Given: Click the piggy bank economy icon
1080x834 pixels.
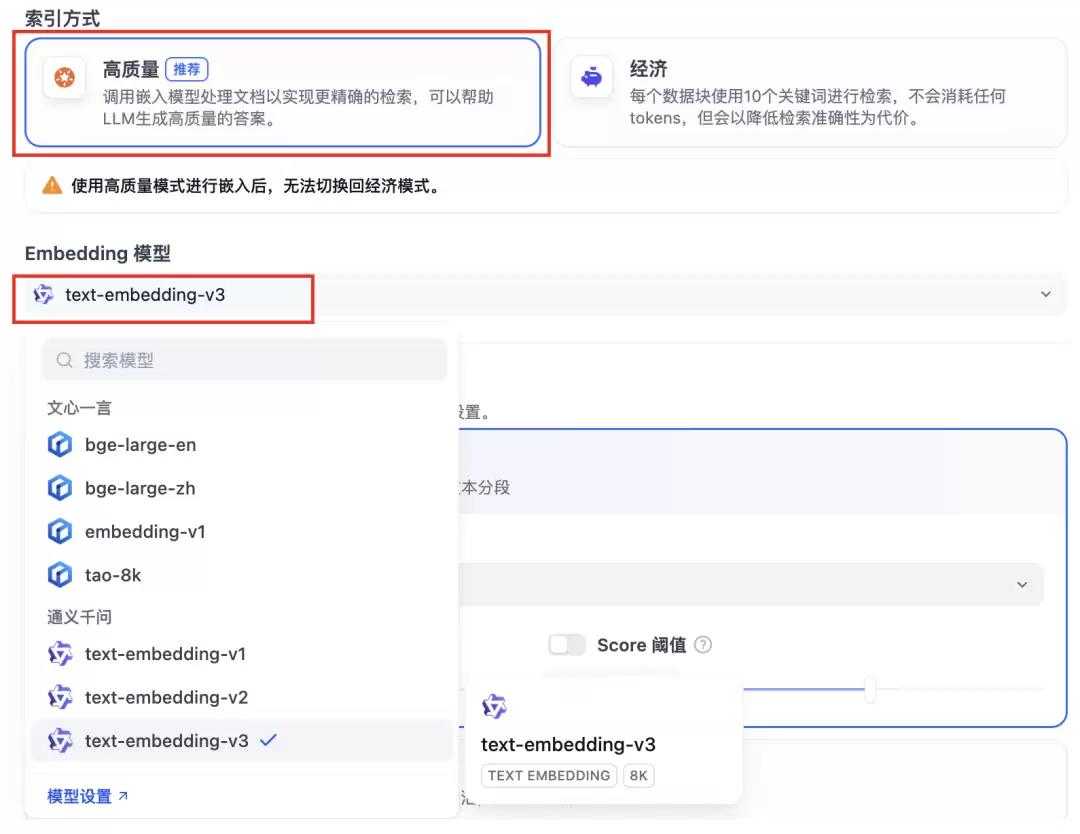Looking at the screenshot, I should click(591, 77).
